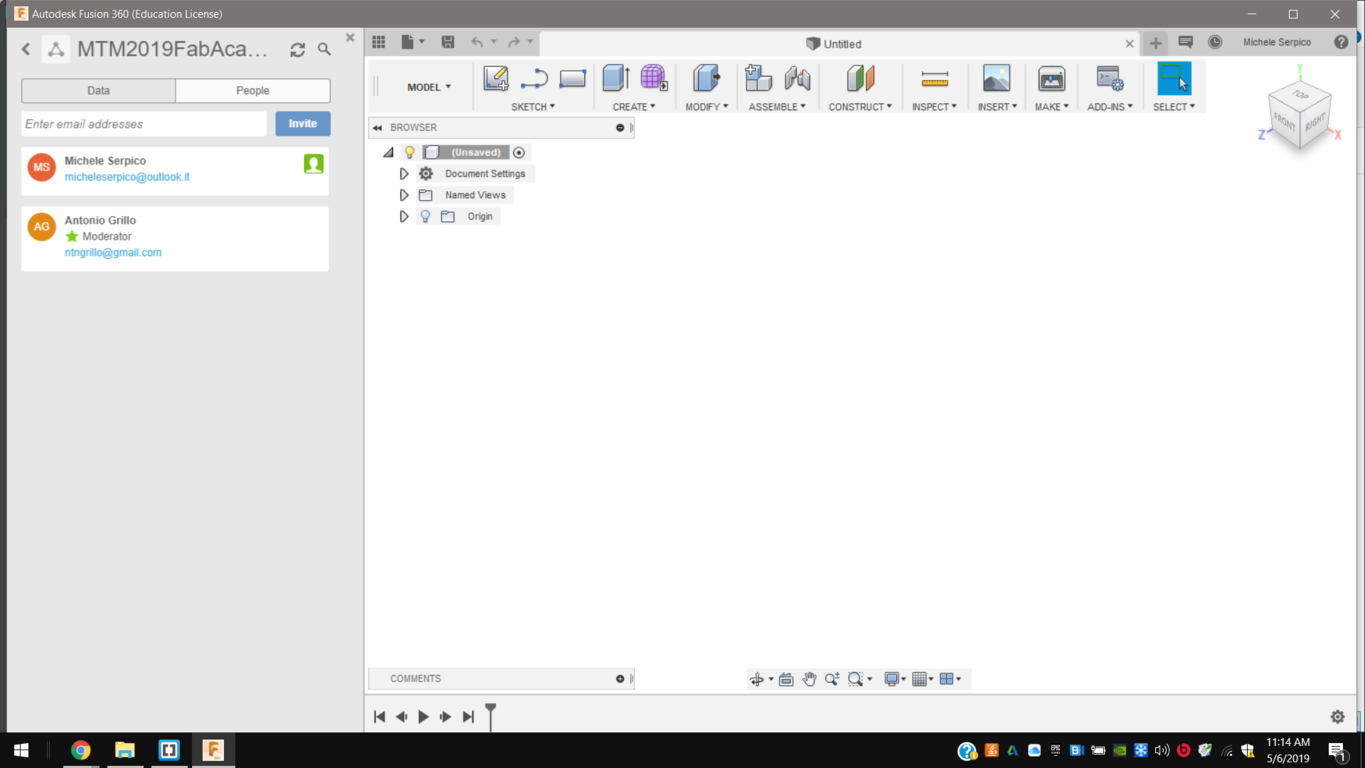Click the Measure inspect icon

[x=935, y=78]
